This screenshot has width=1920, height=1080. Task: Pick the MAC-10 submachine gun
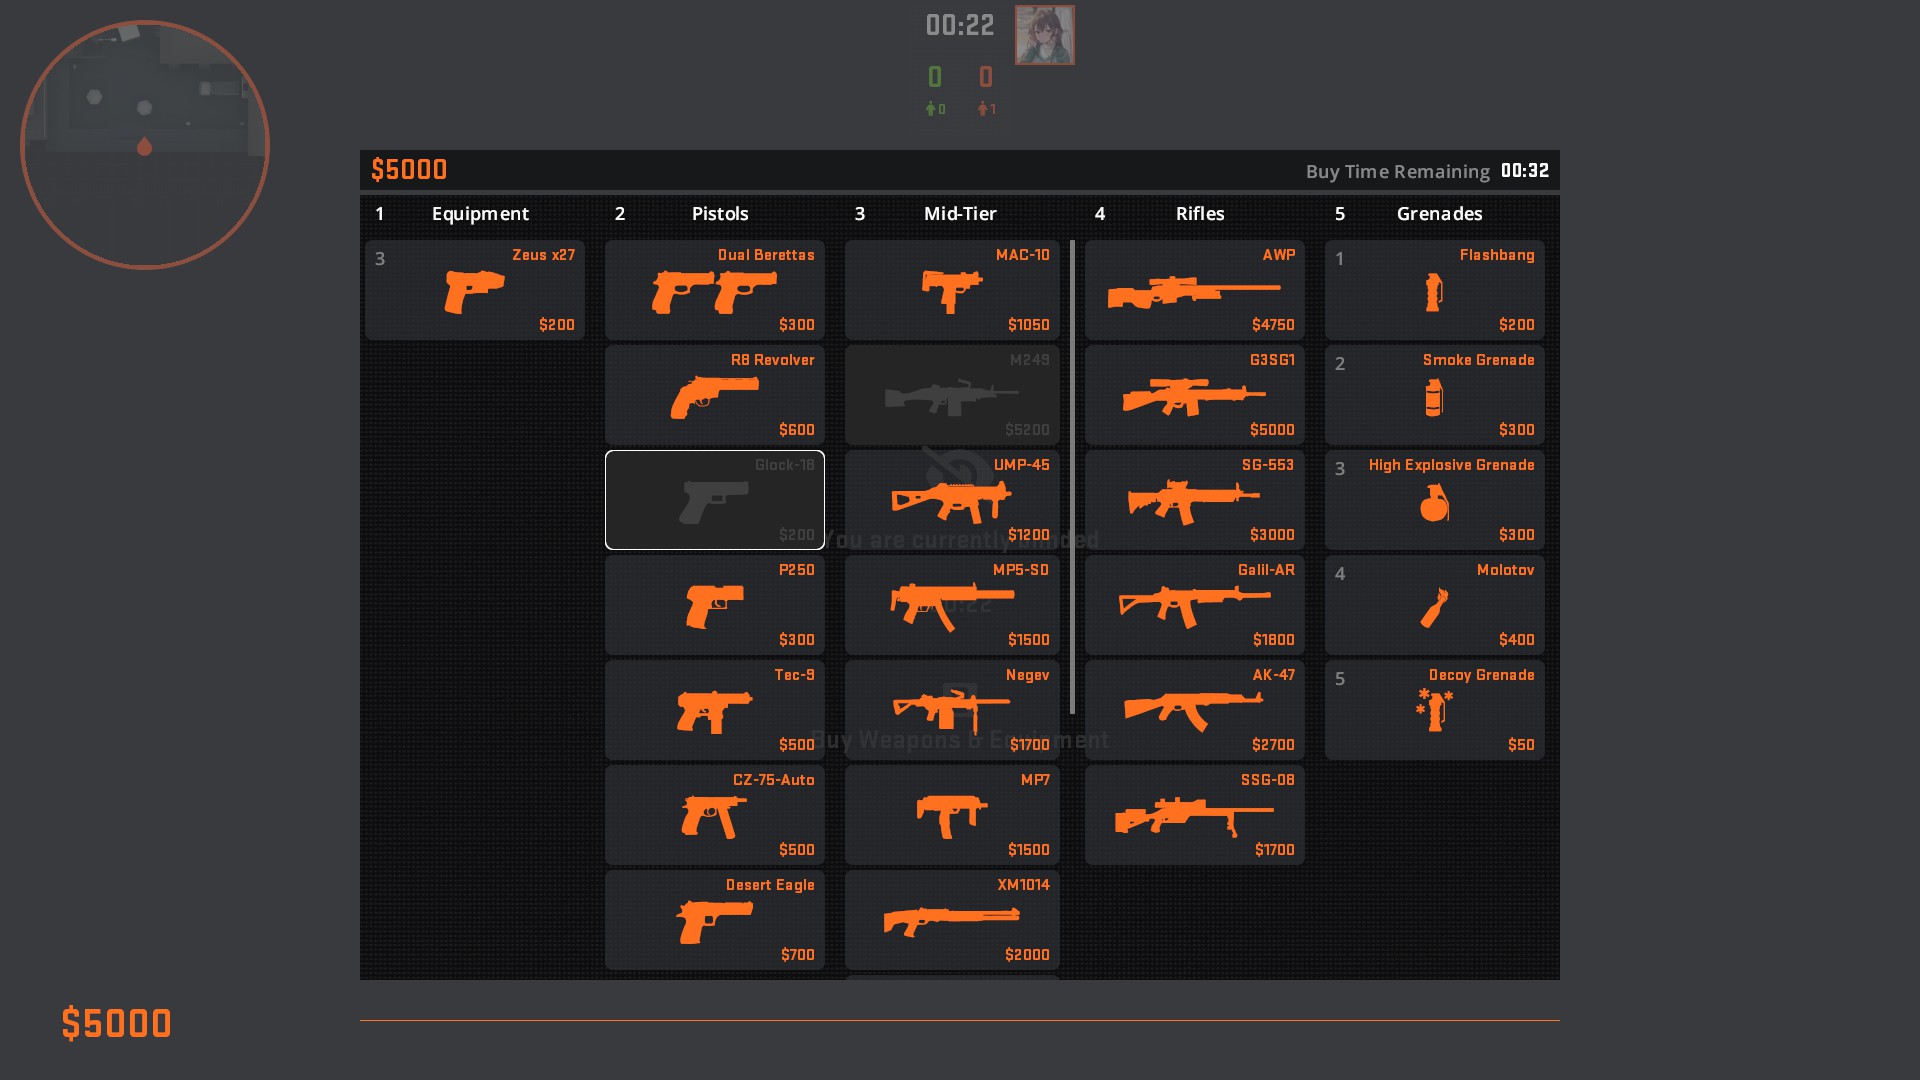point(952,290)
